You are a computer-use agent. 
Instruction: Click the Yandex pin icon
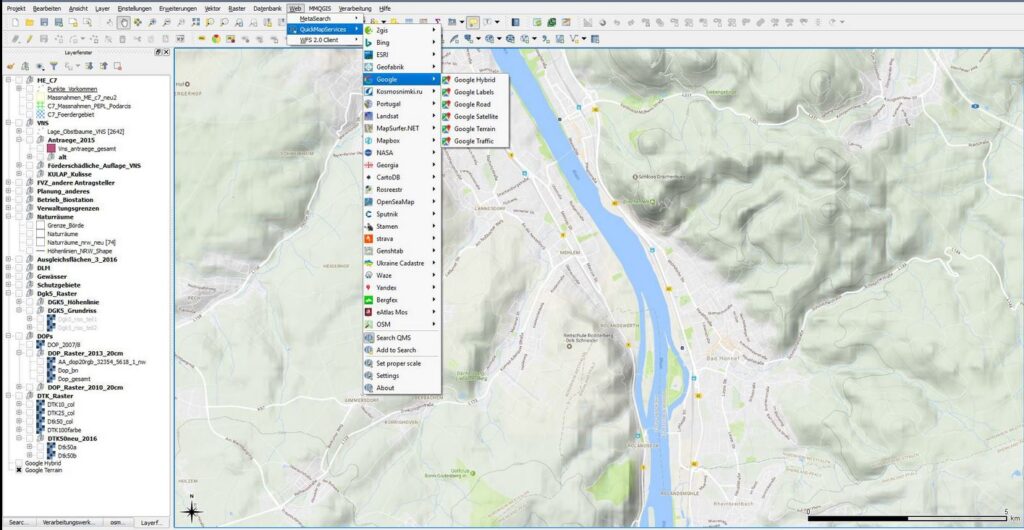[x=370, y=288]
